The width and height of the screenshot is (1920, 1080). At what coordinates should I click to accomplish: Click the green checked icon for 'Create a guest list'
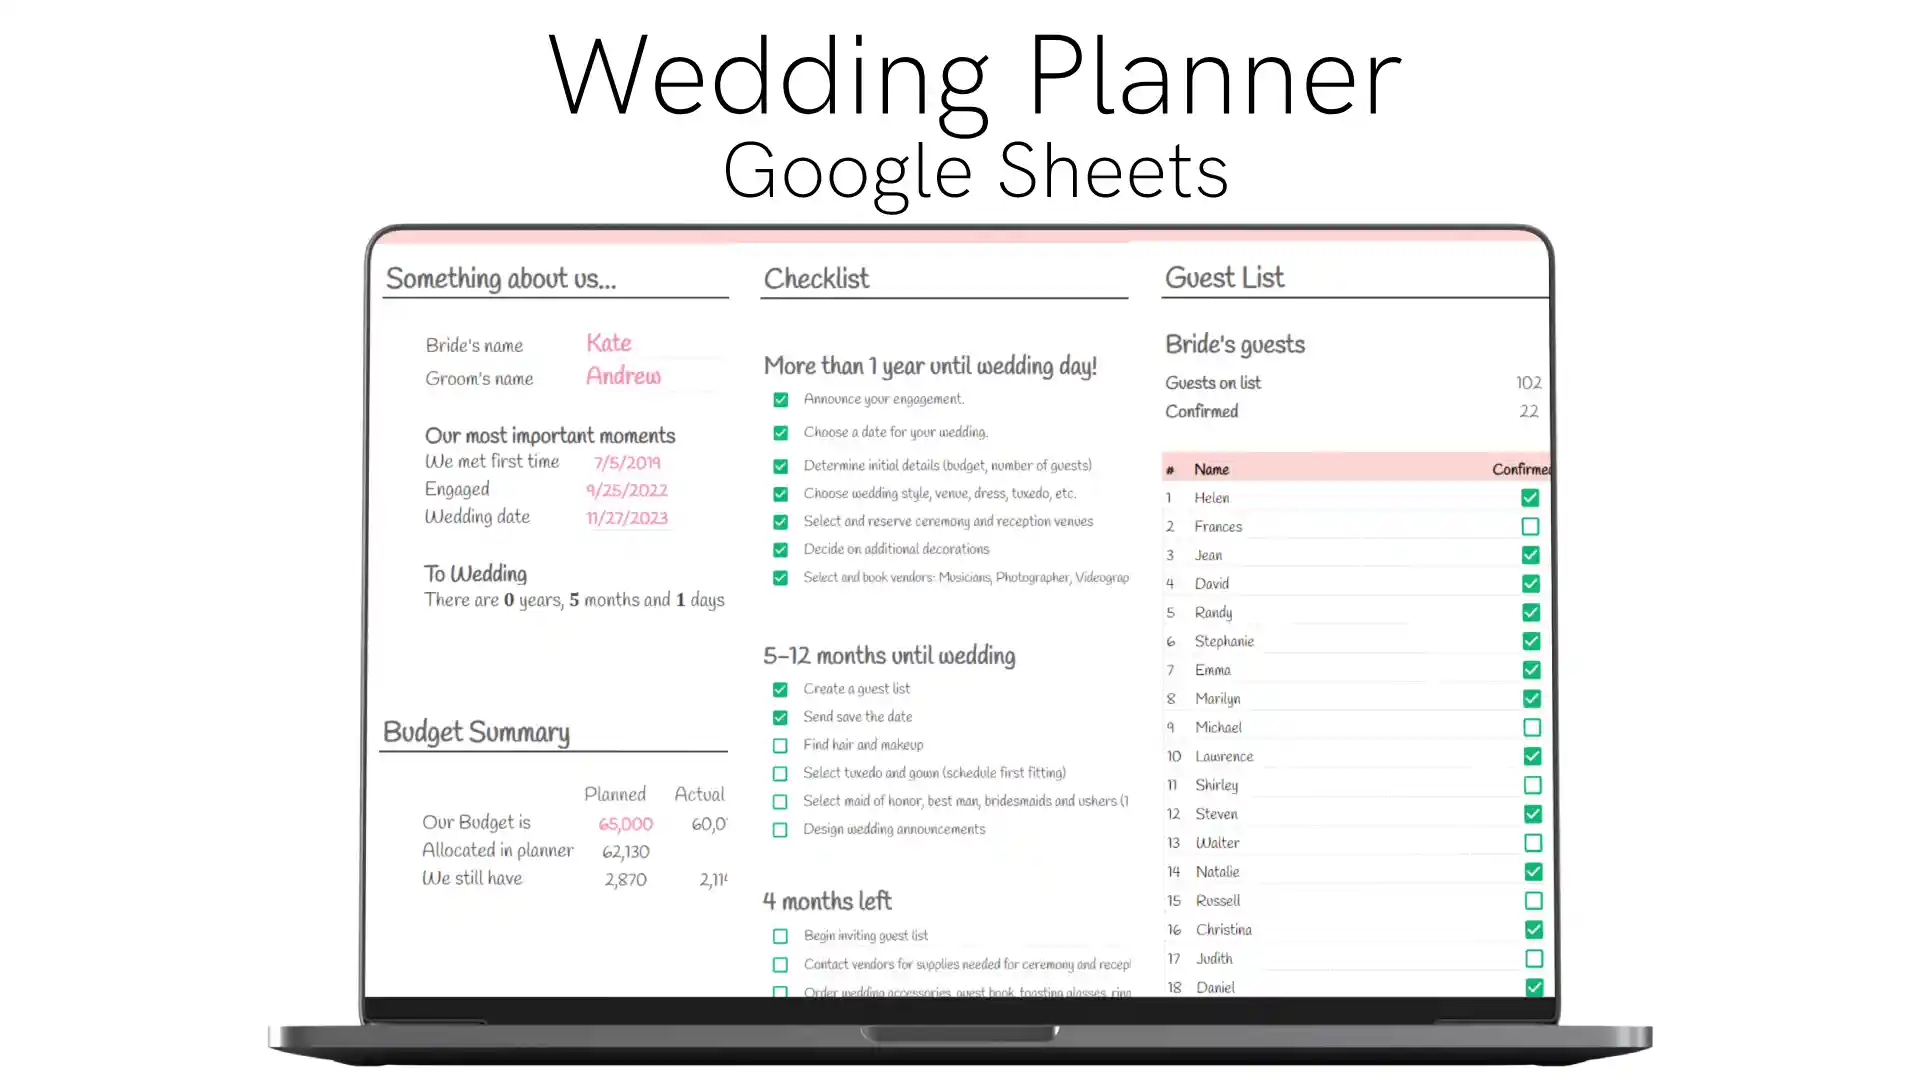coord(779,687)
